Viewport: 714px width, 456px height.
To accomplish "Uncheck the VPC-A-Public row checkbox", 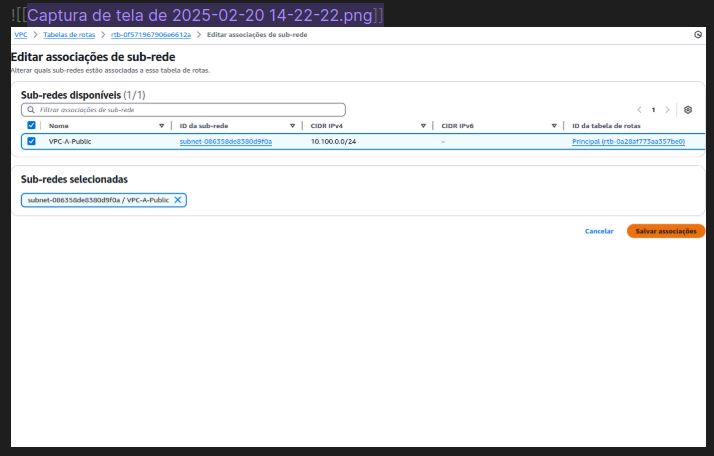I will (31, 142).
